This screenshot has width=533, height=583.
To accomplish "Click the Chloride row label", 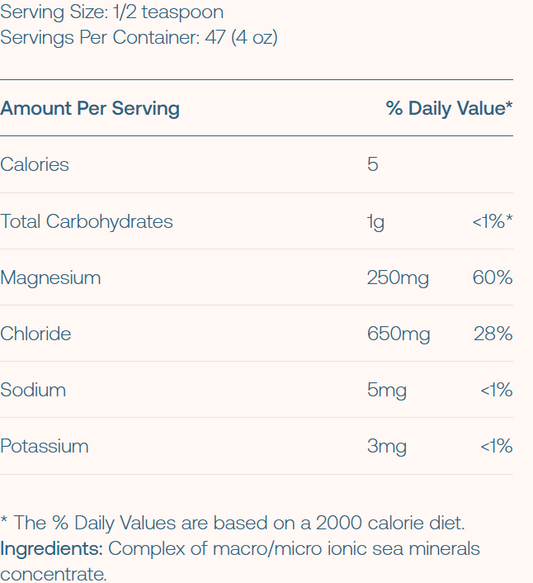I will pos(36,334).
